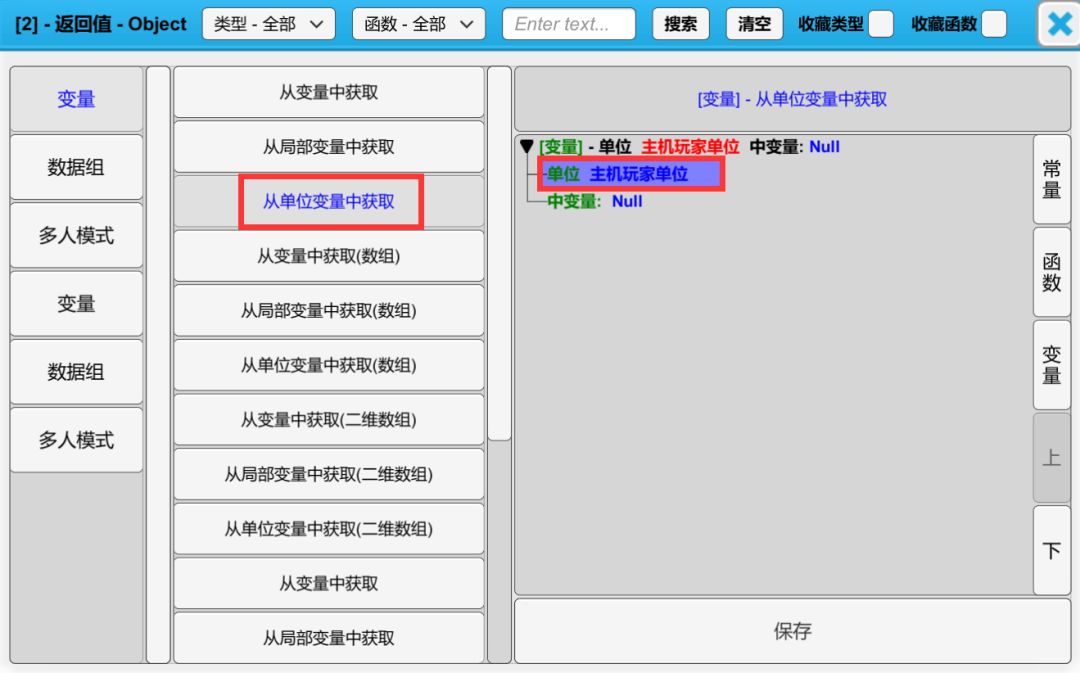The height and width of the screenshot is (673, 1080).
Task: Open the 类型 - 全部 dropdown
Action: point(268,24)
